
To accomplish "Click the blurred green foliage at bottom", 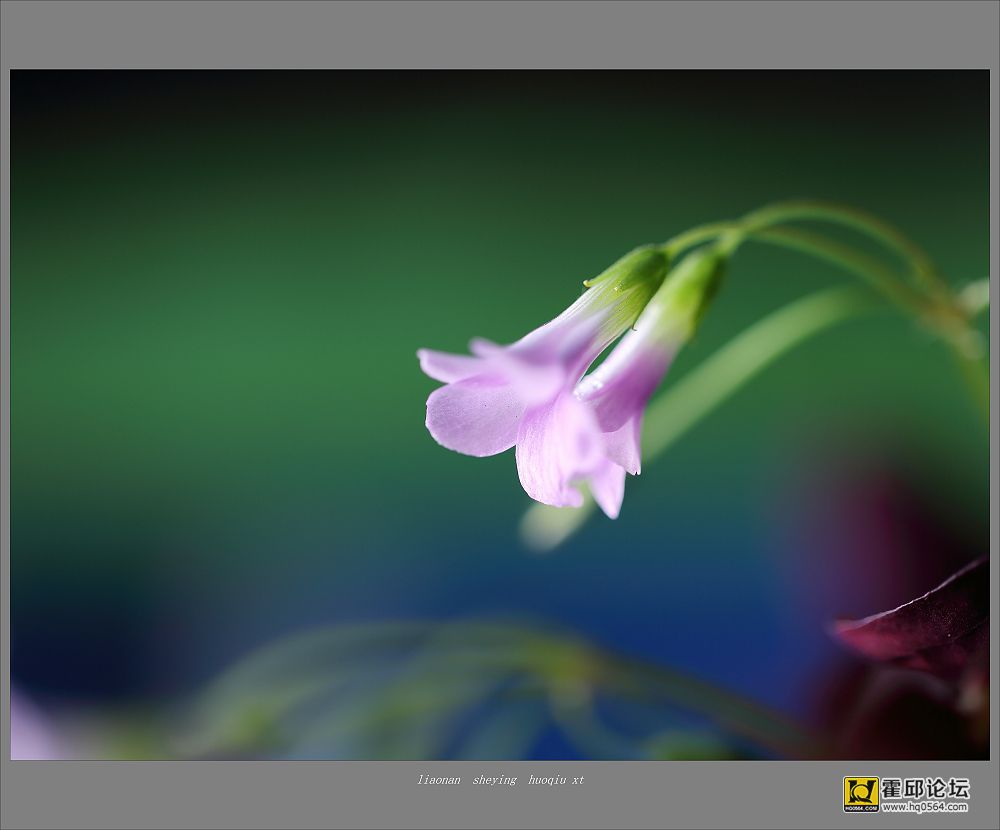I will (446, 689).
